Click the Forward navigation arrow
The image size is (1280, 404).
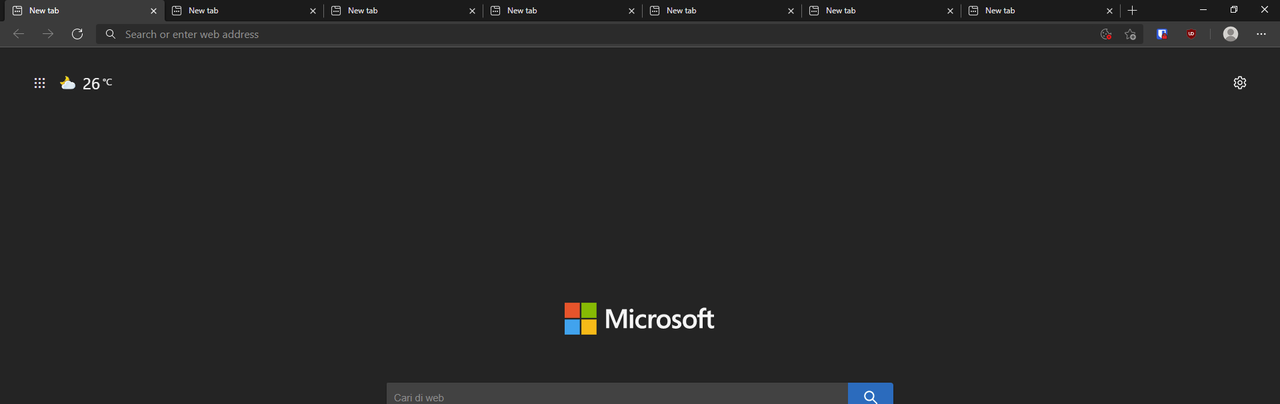(48, 34)
